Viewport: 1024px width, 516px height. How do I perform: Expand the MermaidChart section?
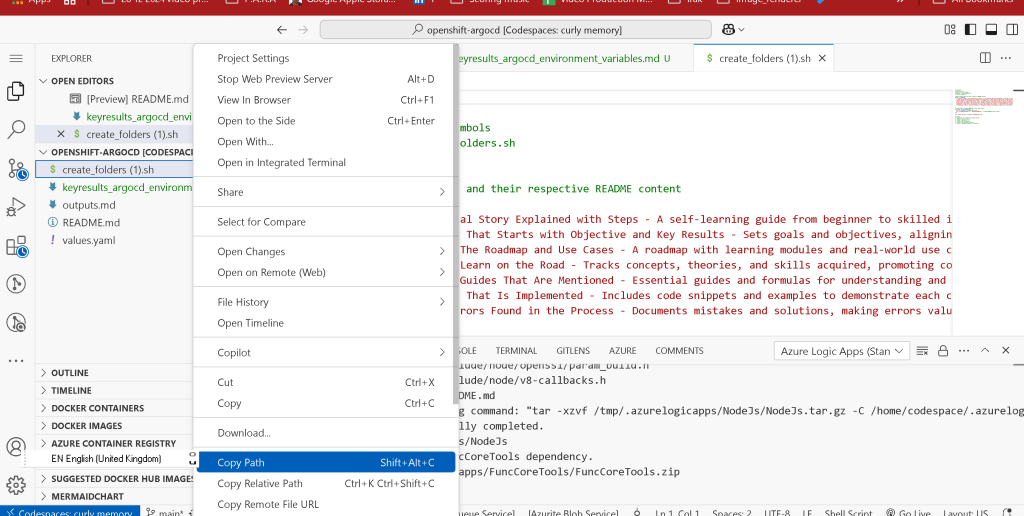point(114,496)
